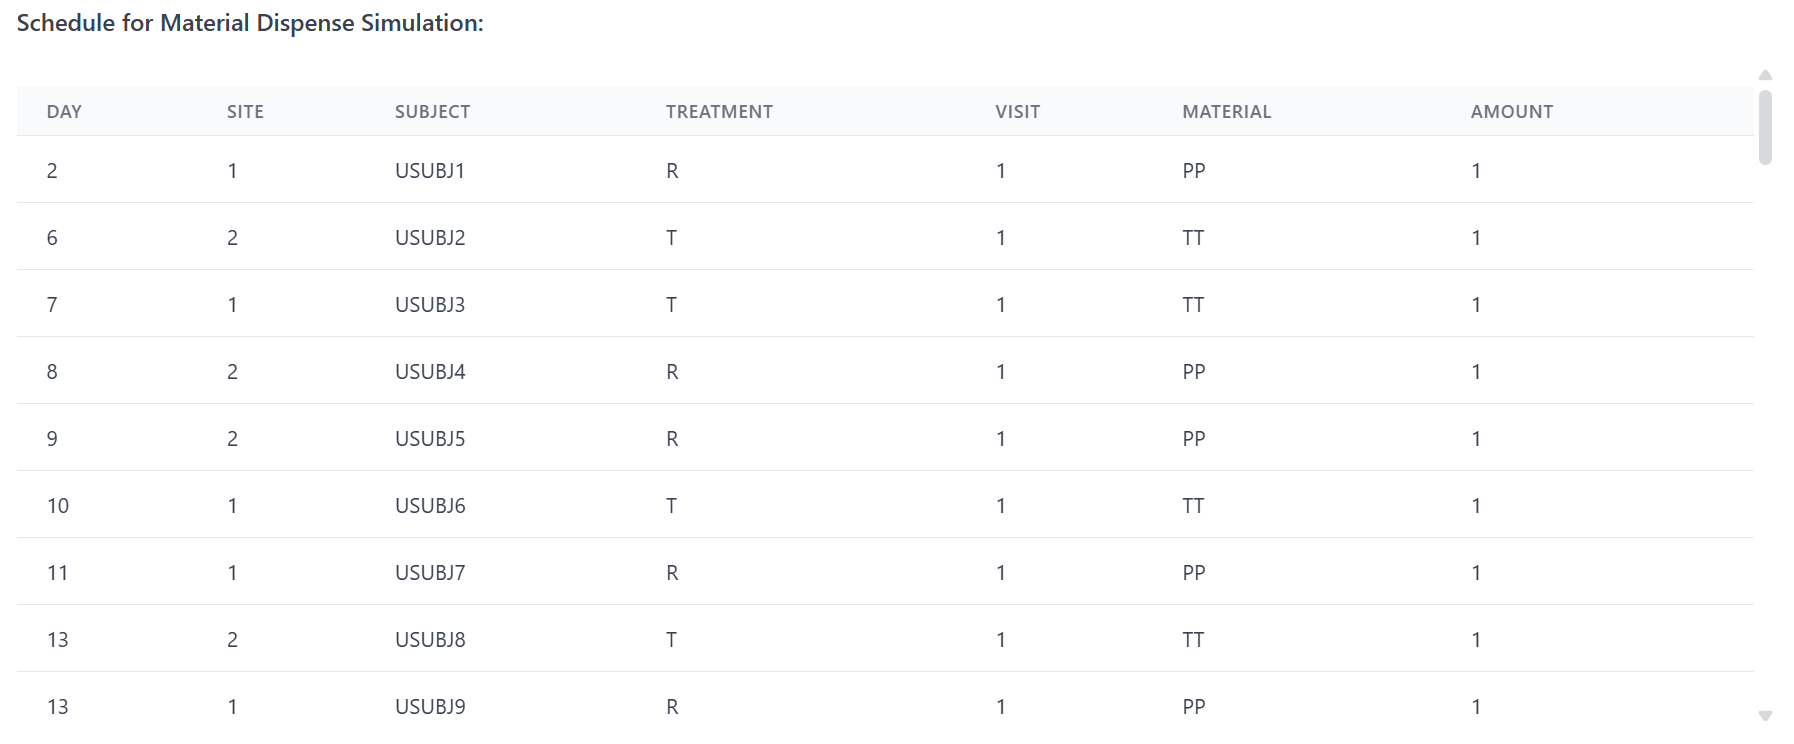The width and height of the screenshot is (1794, 744).
Task: Select the USUBJ2 subject cell
Action: [x=430, y=238]
